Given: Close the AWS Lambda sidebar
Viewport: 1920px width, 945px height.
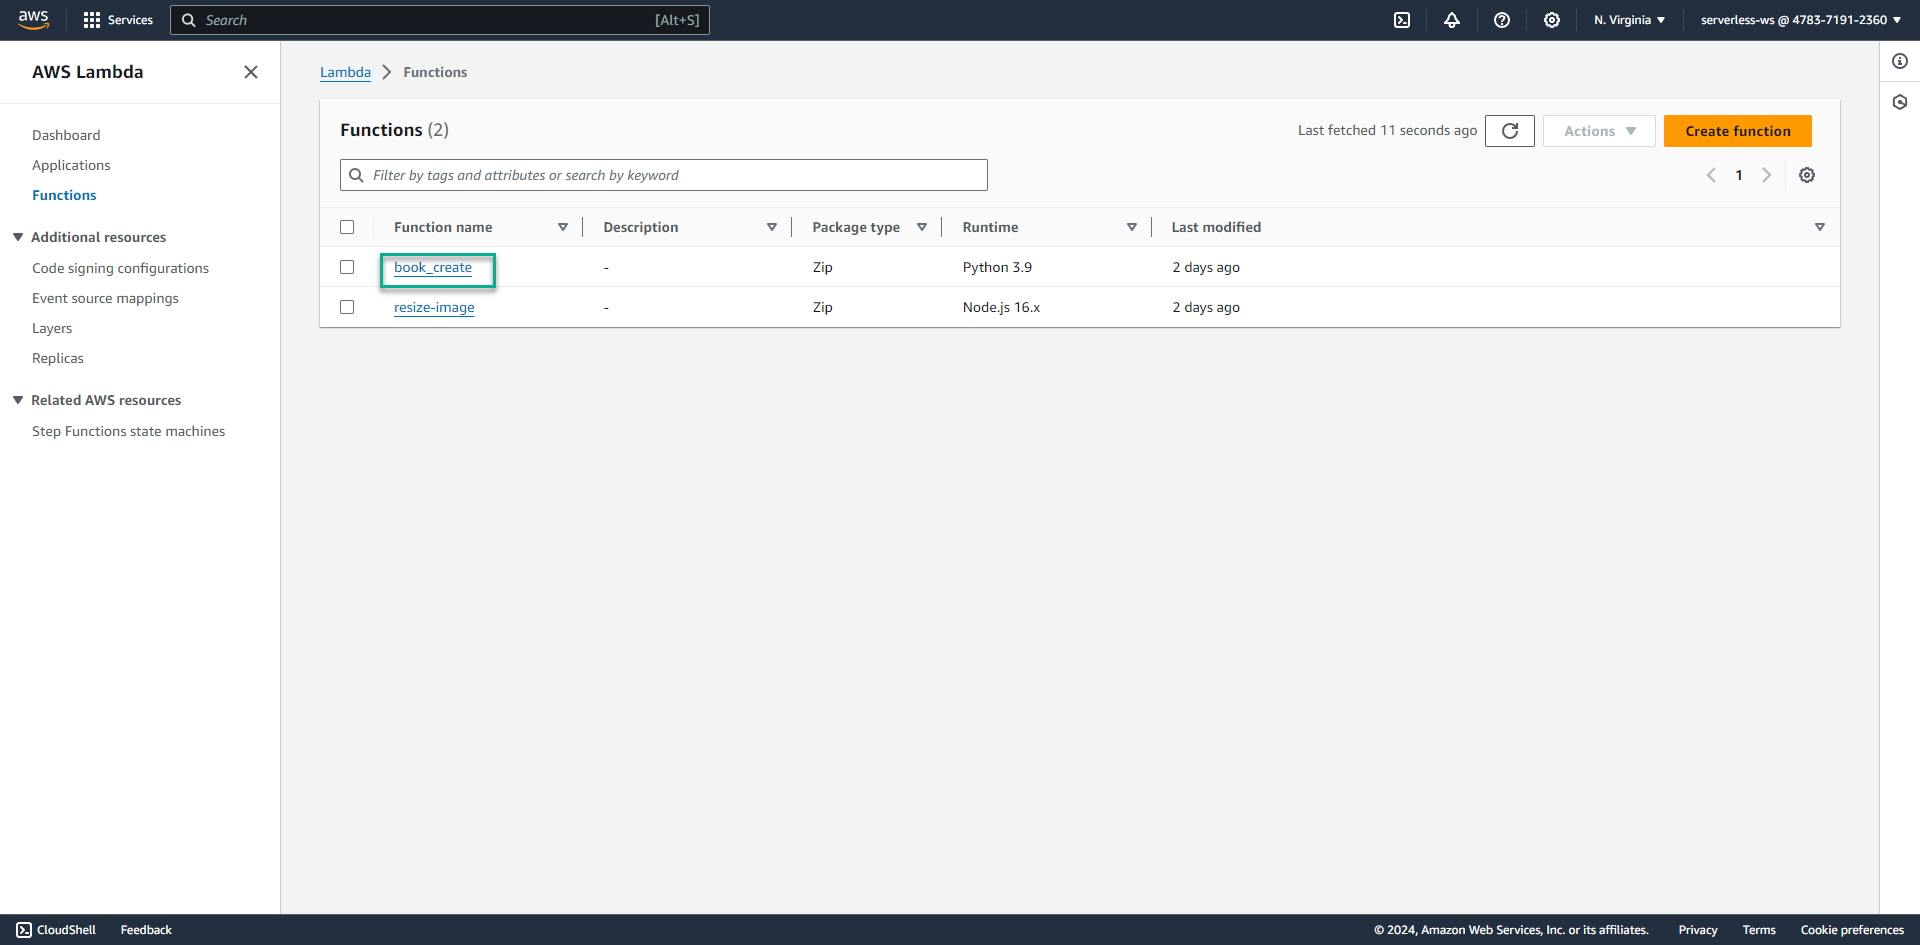Looking at the screenshot, I should pyautogui.click(x=251, y=72).
